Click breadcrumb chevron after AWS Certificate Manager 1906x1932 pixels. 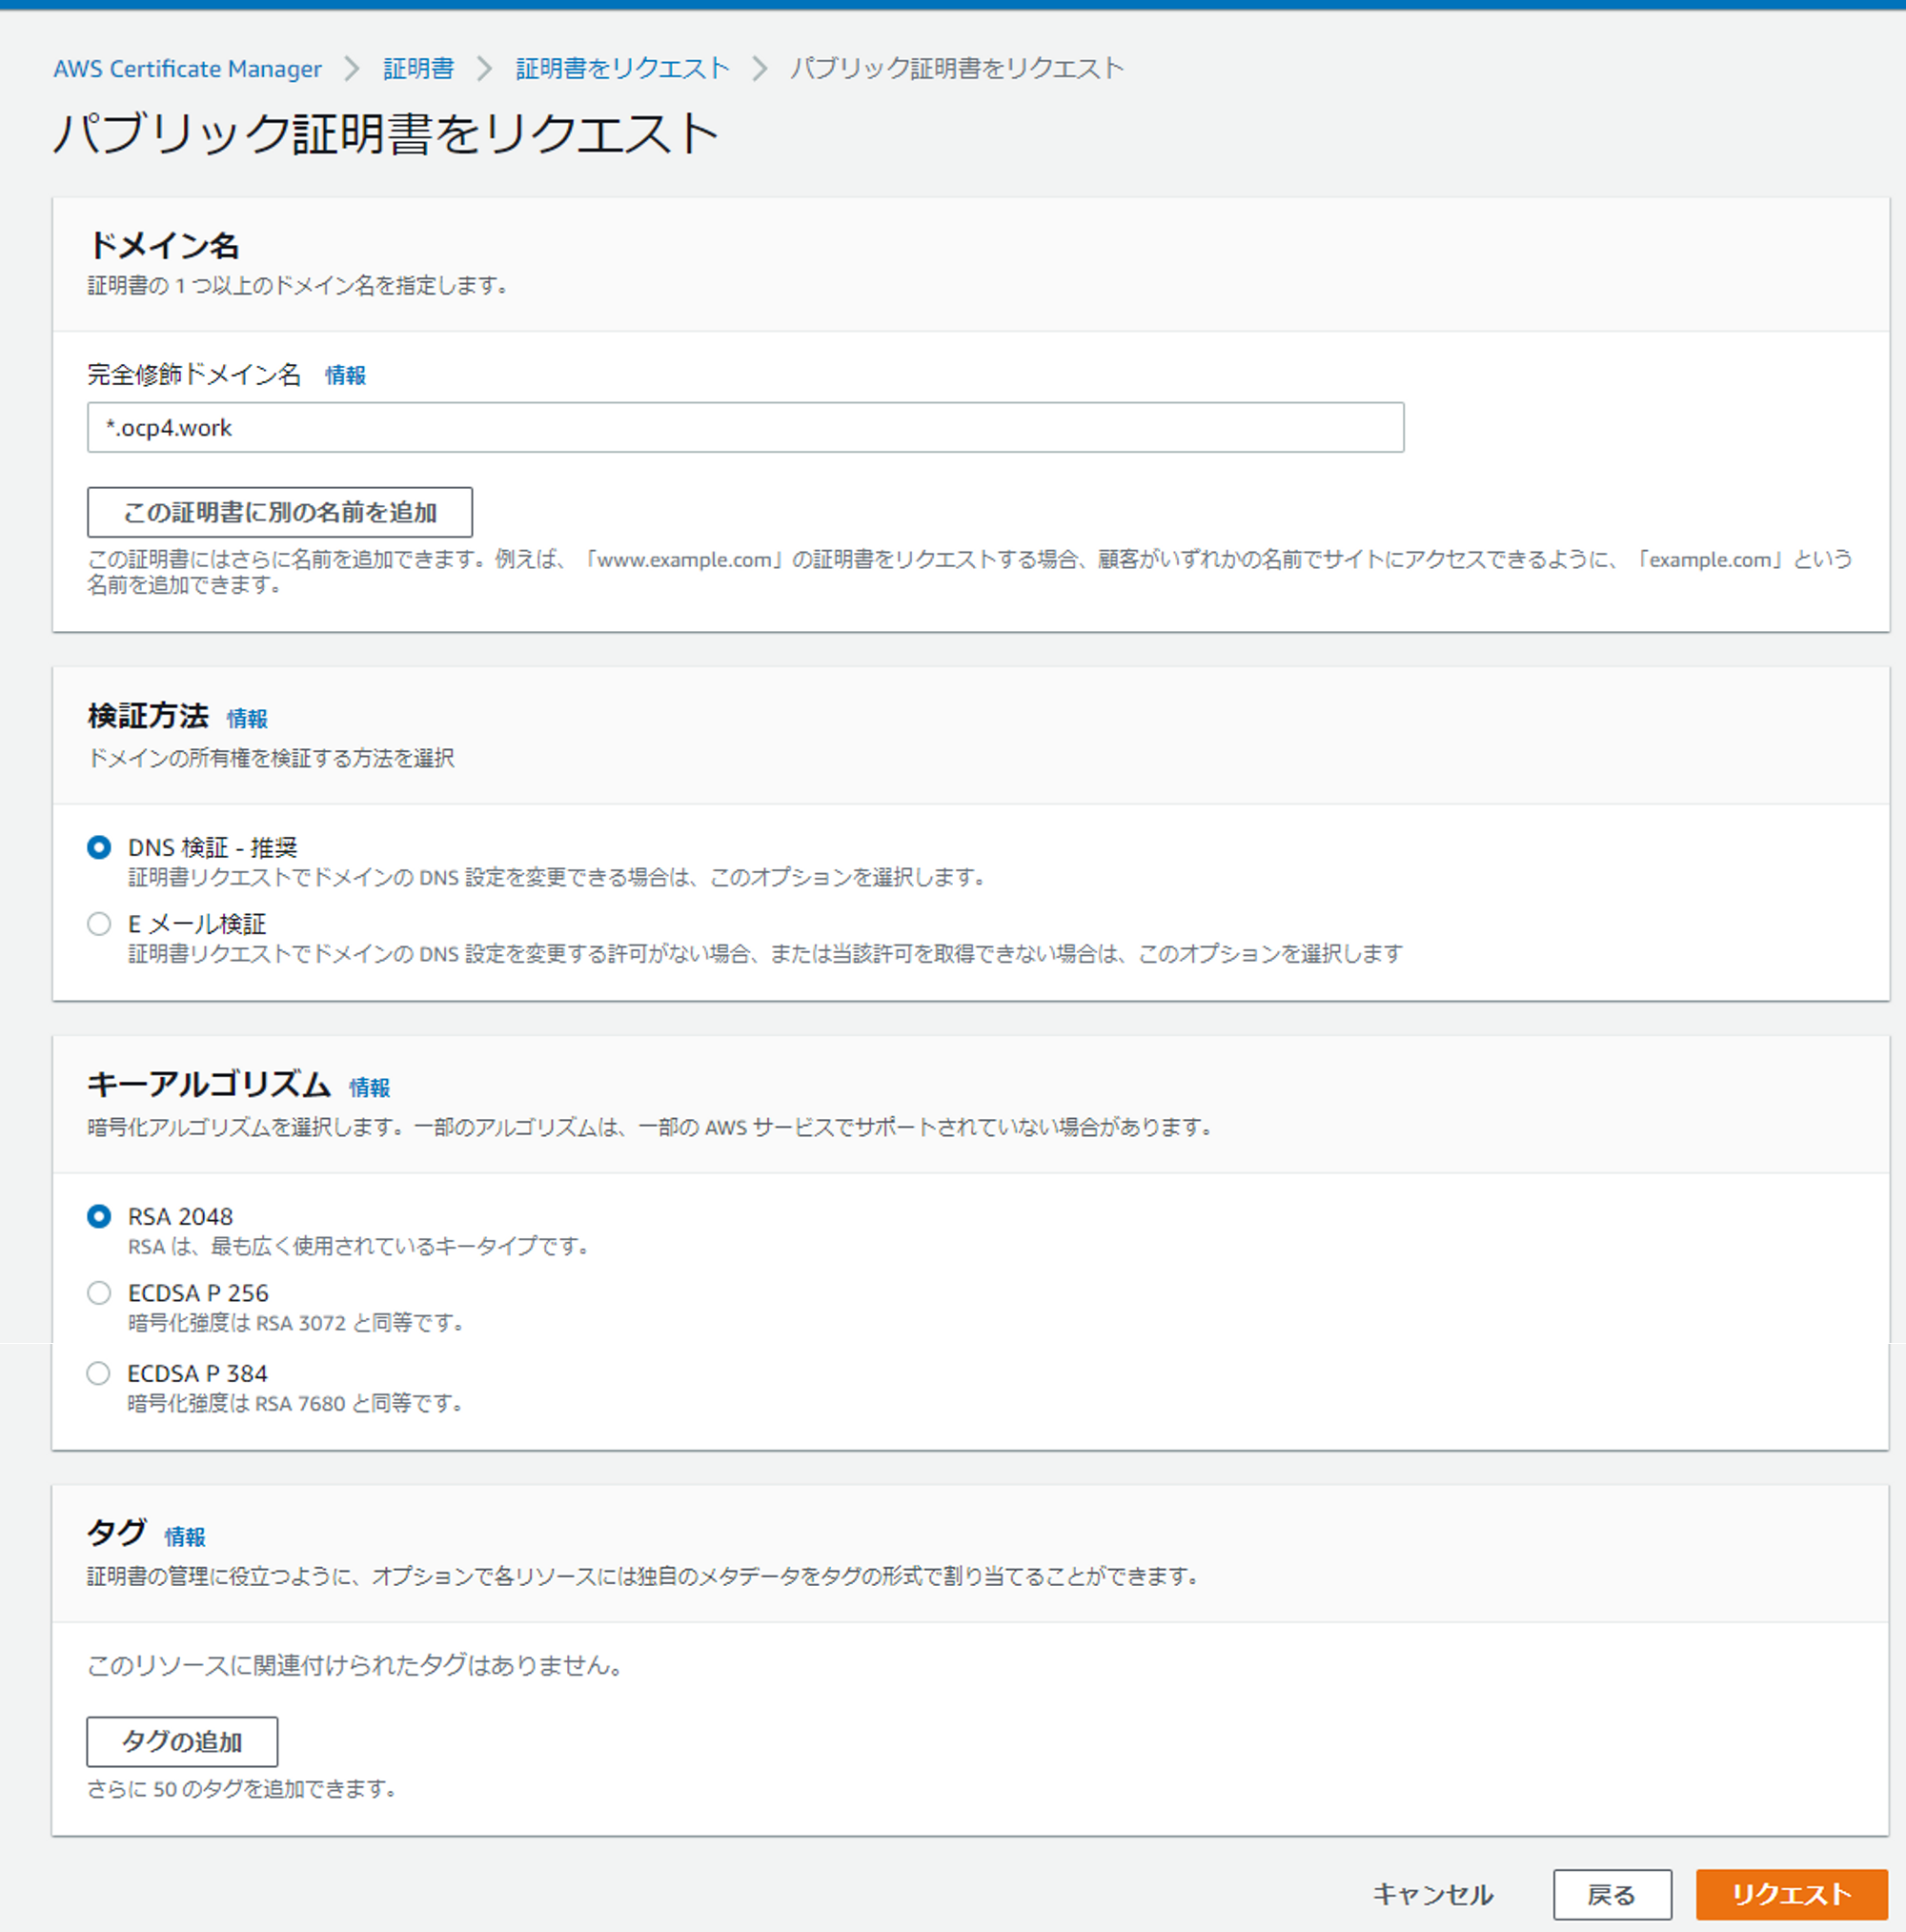352,69
